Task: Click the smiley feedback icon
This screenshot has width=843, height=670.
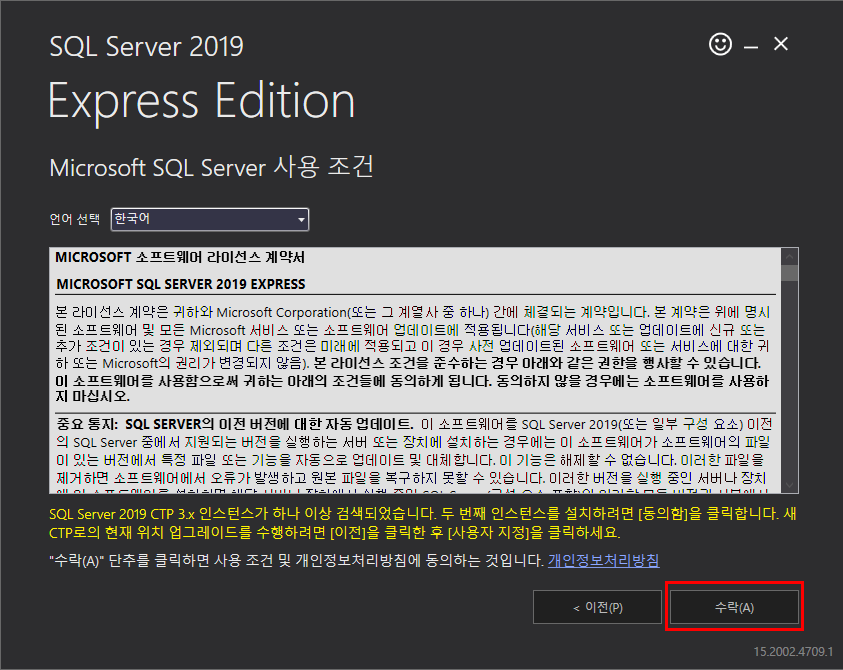Action: (720, 44)
